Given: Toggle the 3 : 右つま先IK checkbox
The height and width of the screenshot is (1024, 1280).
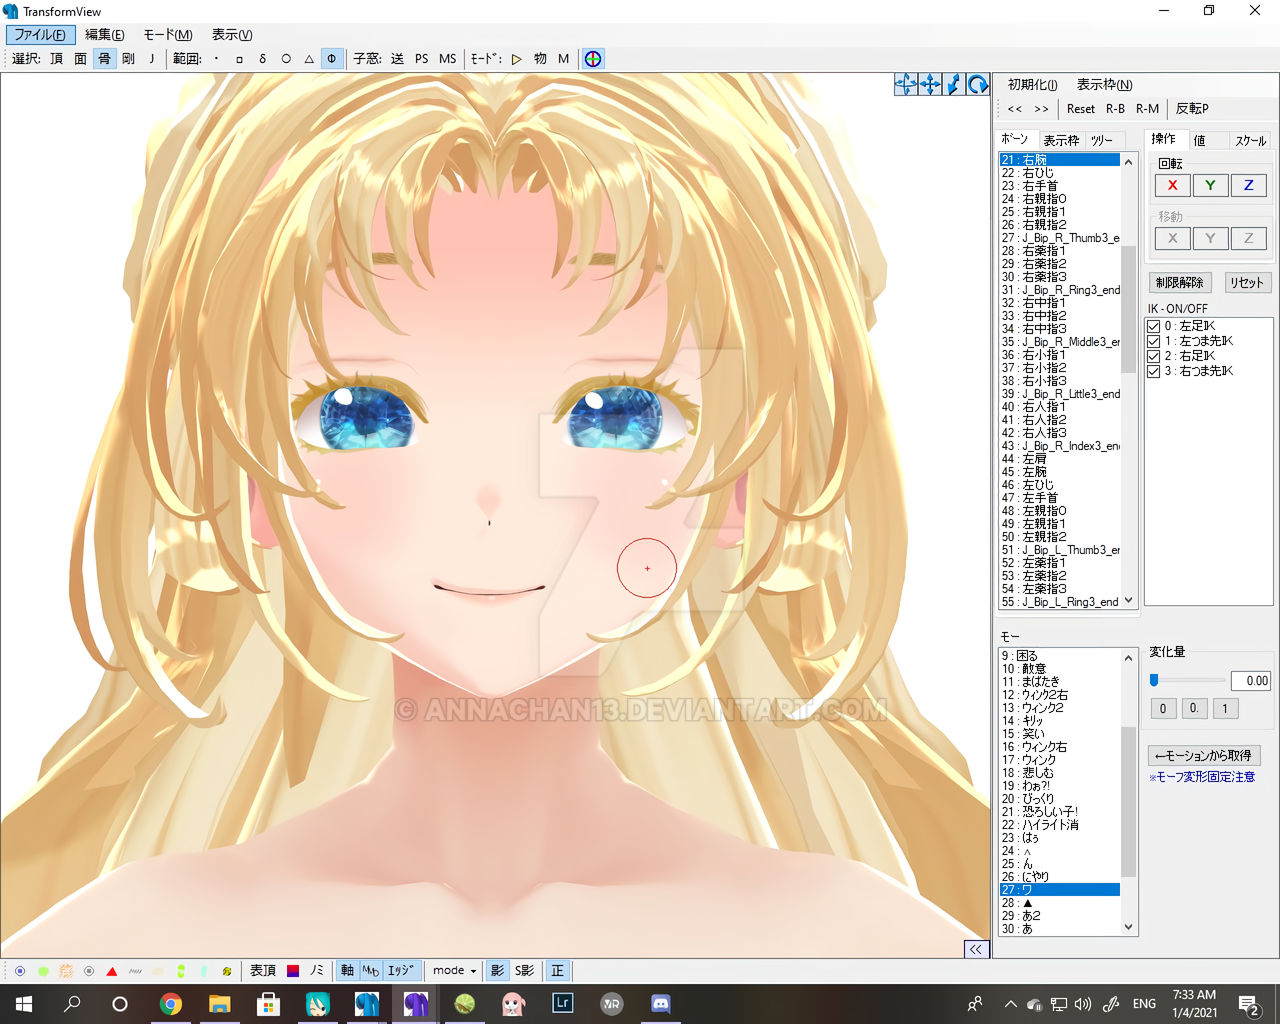Looking at the screenshot, I should [1154, 371].
